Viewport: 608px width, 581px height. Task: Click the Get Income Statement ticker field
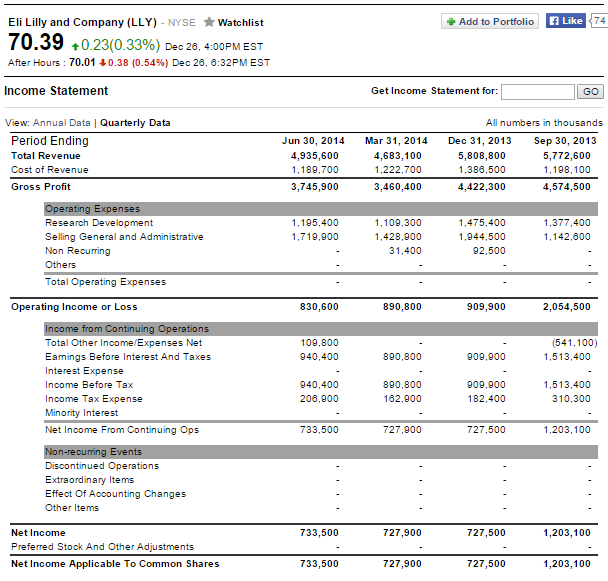point(537,91)
